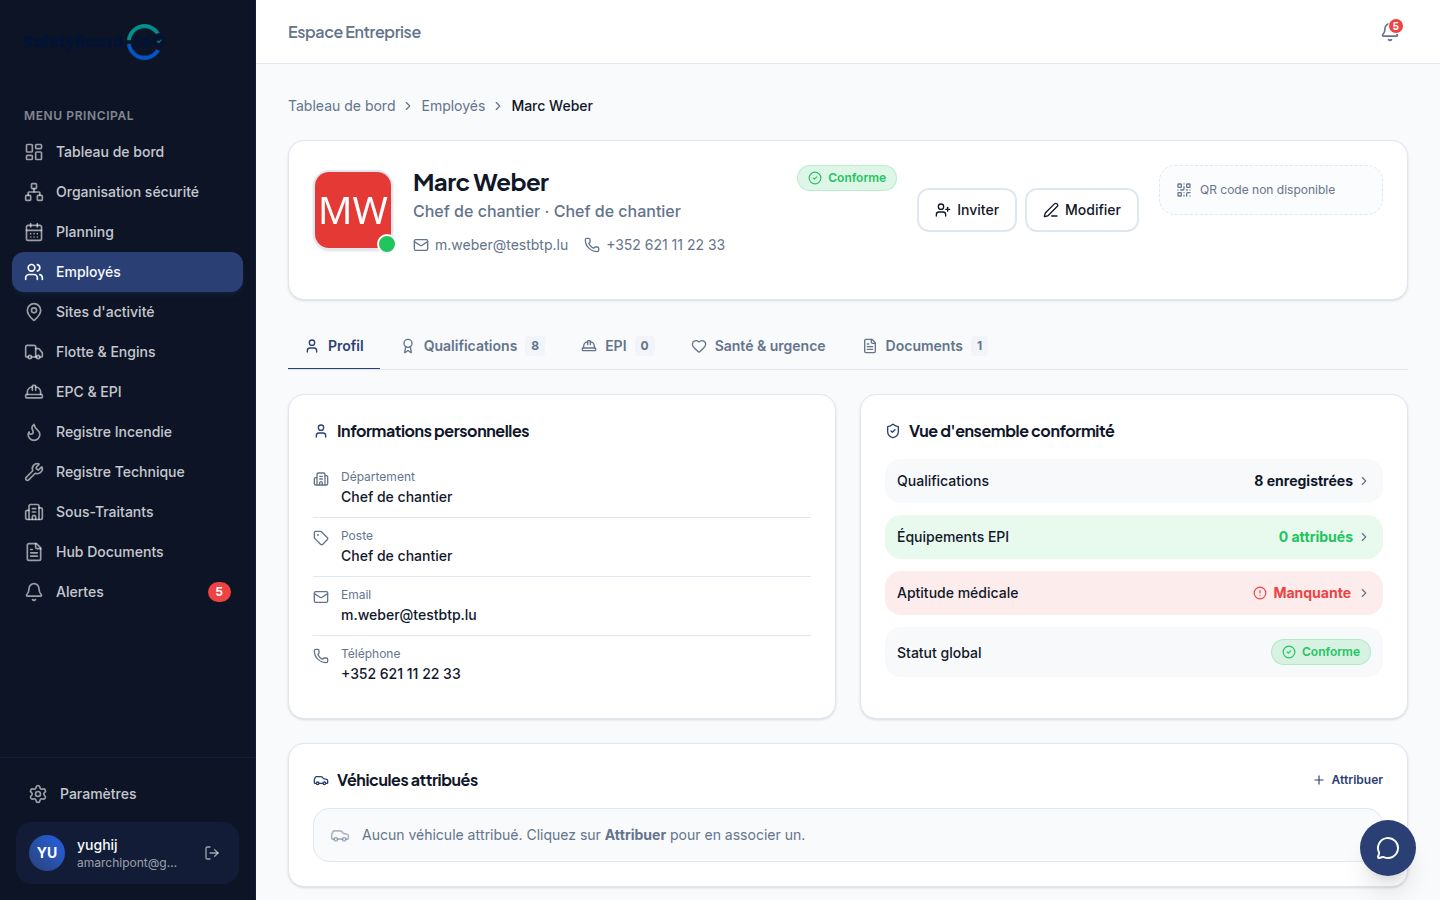Switch to the Qualifications tab
1440x900 pixels.
click(472, 346)
